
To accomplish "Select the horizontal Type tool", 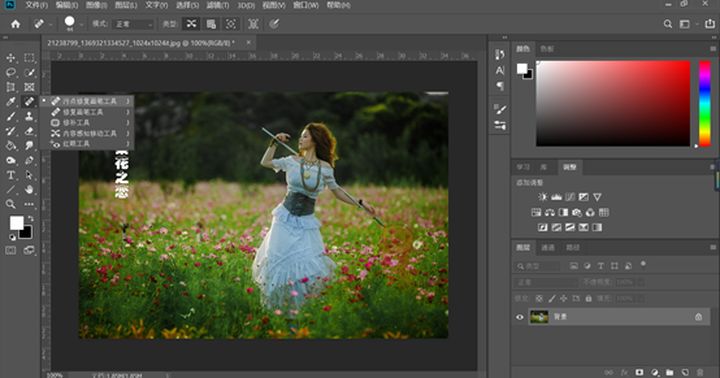I will [11, 175].
